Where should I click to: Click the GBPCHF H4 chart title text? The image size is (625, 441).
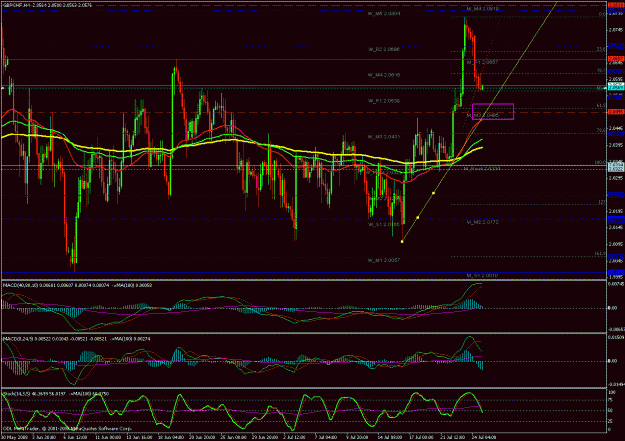click(47, 6)
